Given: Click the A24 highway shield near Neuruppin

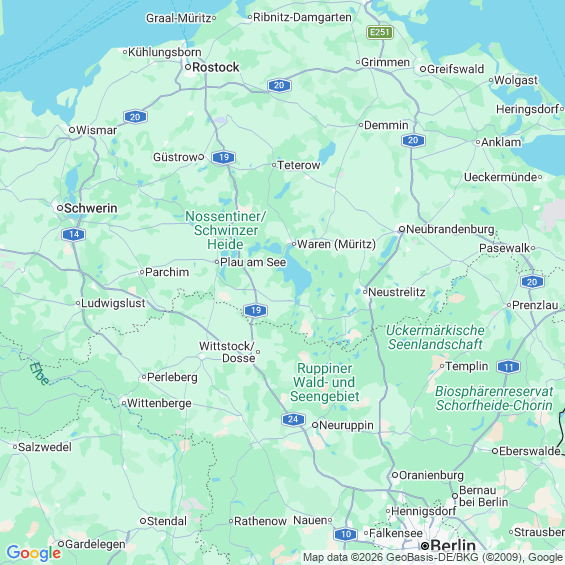Looking at the screenshot, I should [293, 419].
